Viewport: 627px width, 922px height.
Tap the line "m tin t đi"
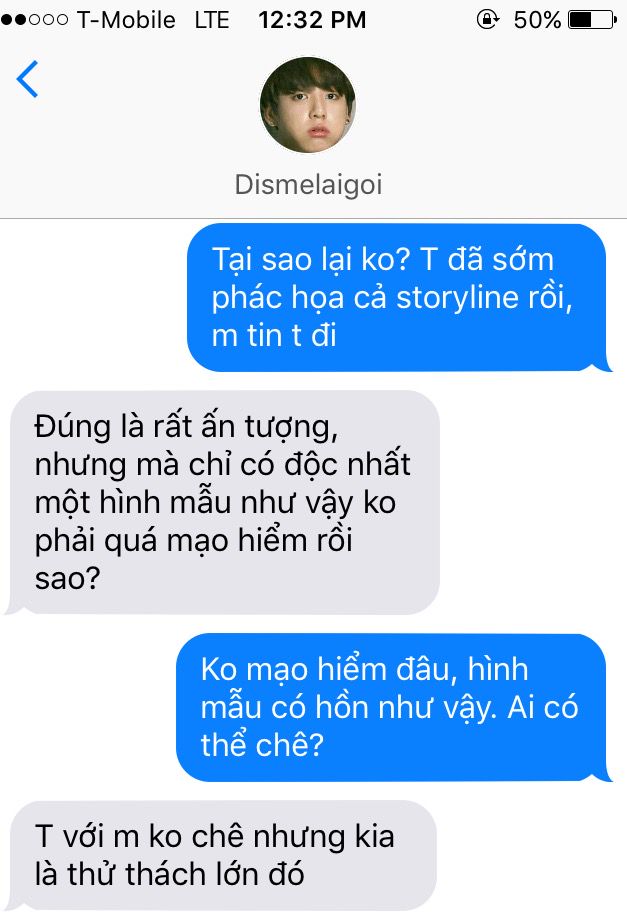274,335
